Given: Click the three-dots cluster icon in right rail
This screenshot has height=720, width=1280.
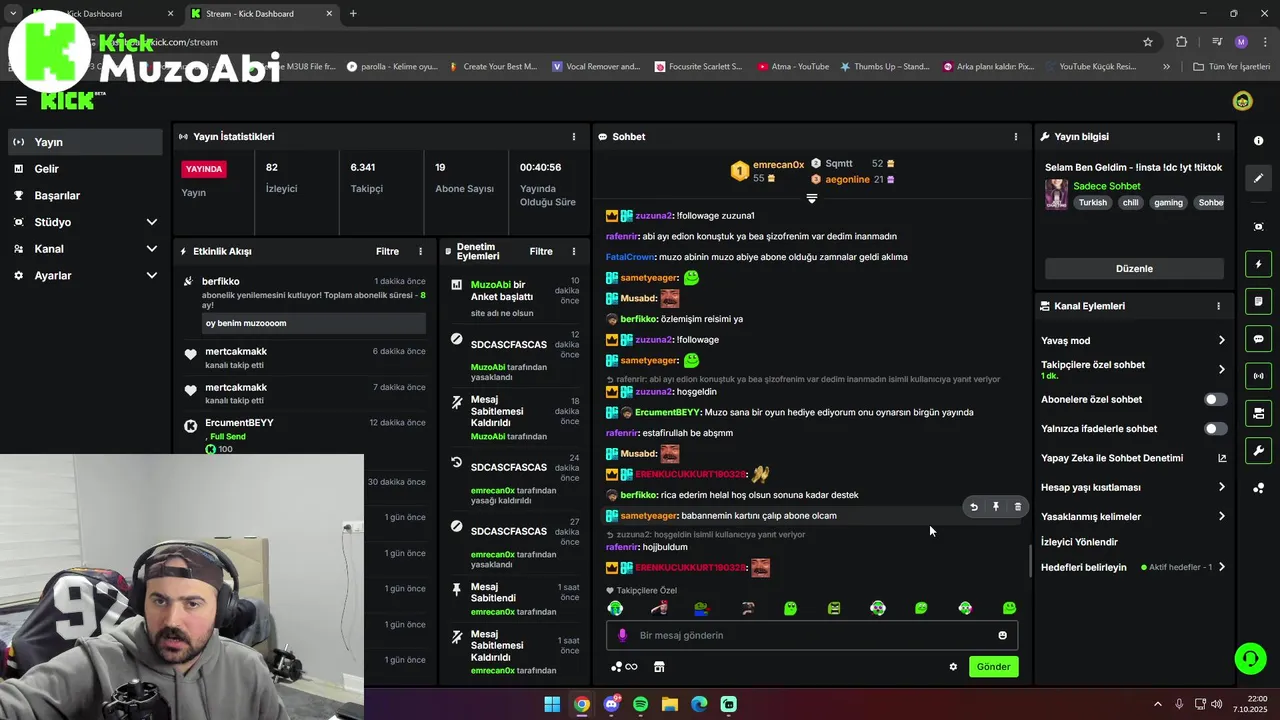Looking at the screenshot, I should (1258, 488).
